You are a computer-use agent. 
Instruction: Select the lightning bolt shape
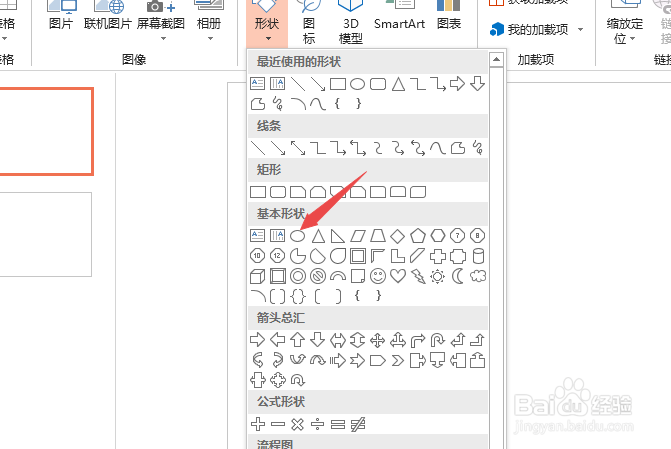click(418, 276)
